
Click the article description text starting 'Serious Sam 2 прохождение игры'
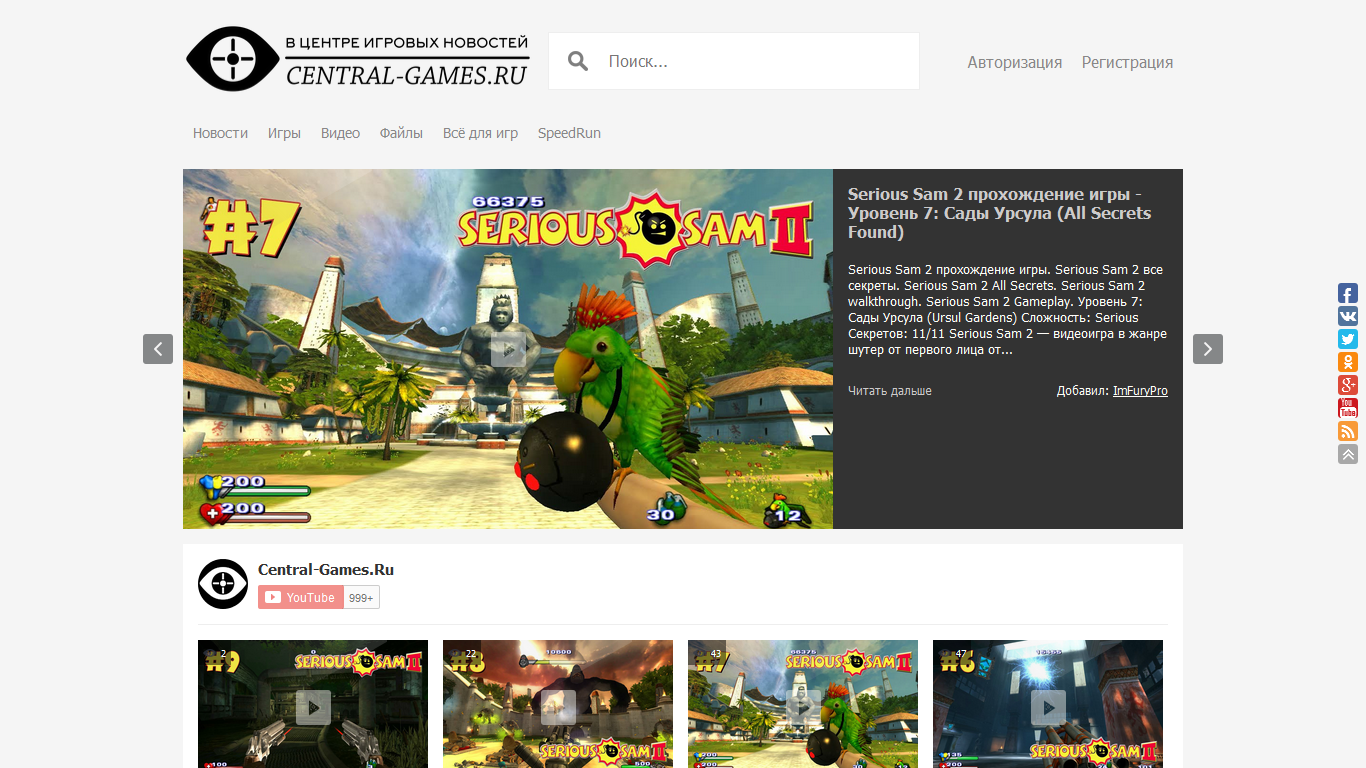point(1007,310)
